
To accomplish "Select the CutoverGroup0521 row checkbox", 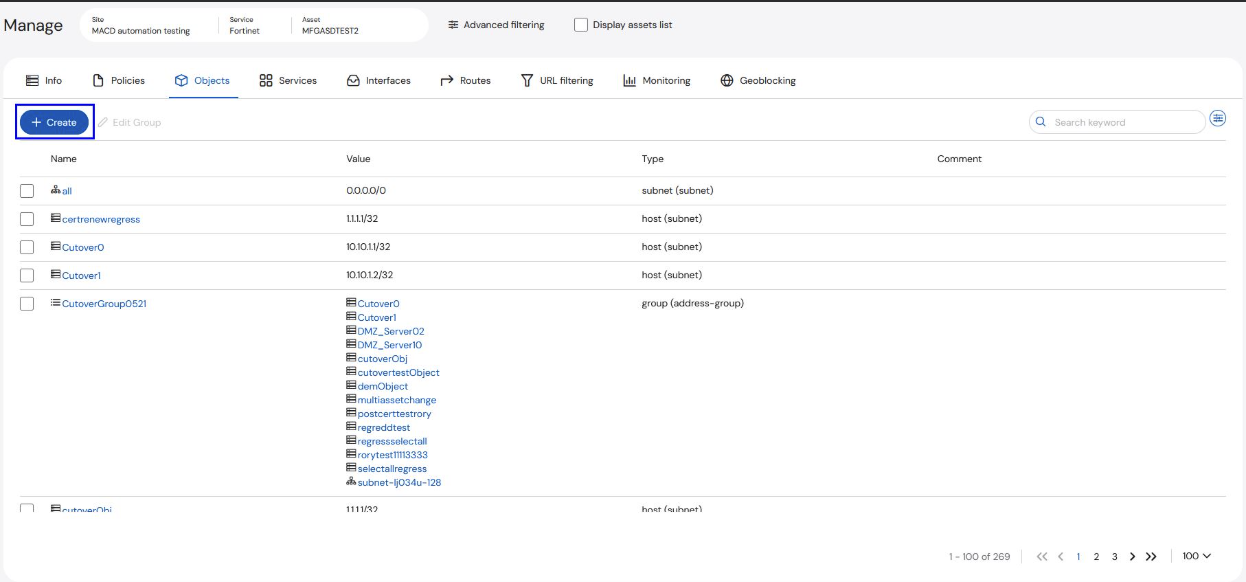I will pos(27,304).
